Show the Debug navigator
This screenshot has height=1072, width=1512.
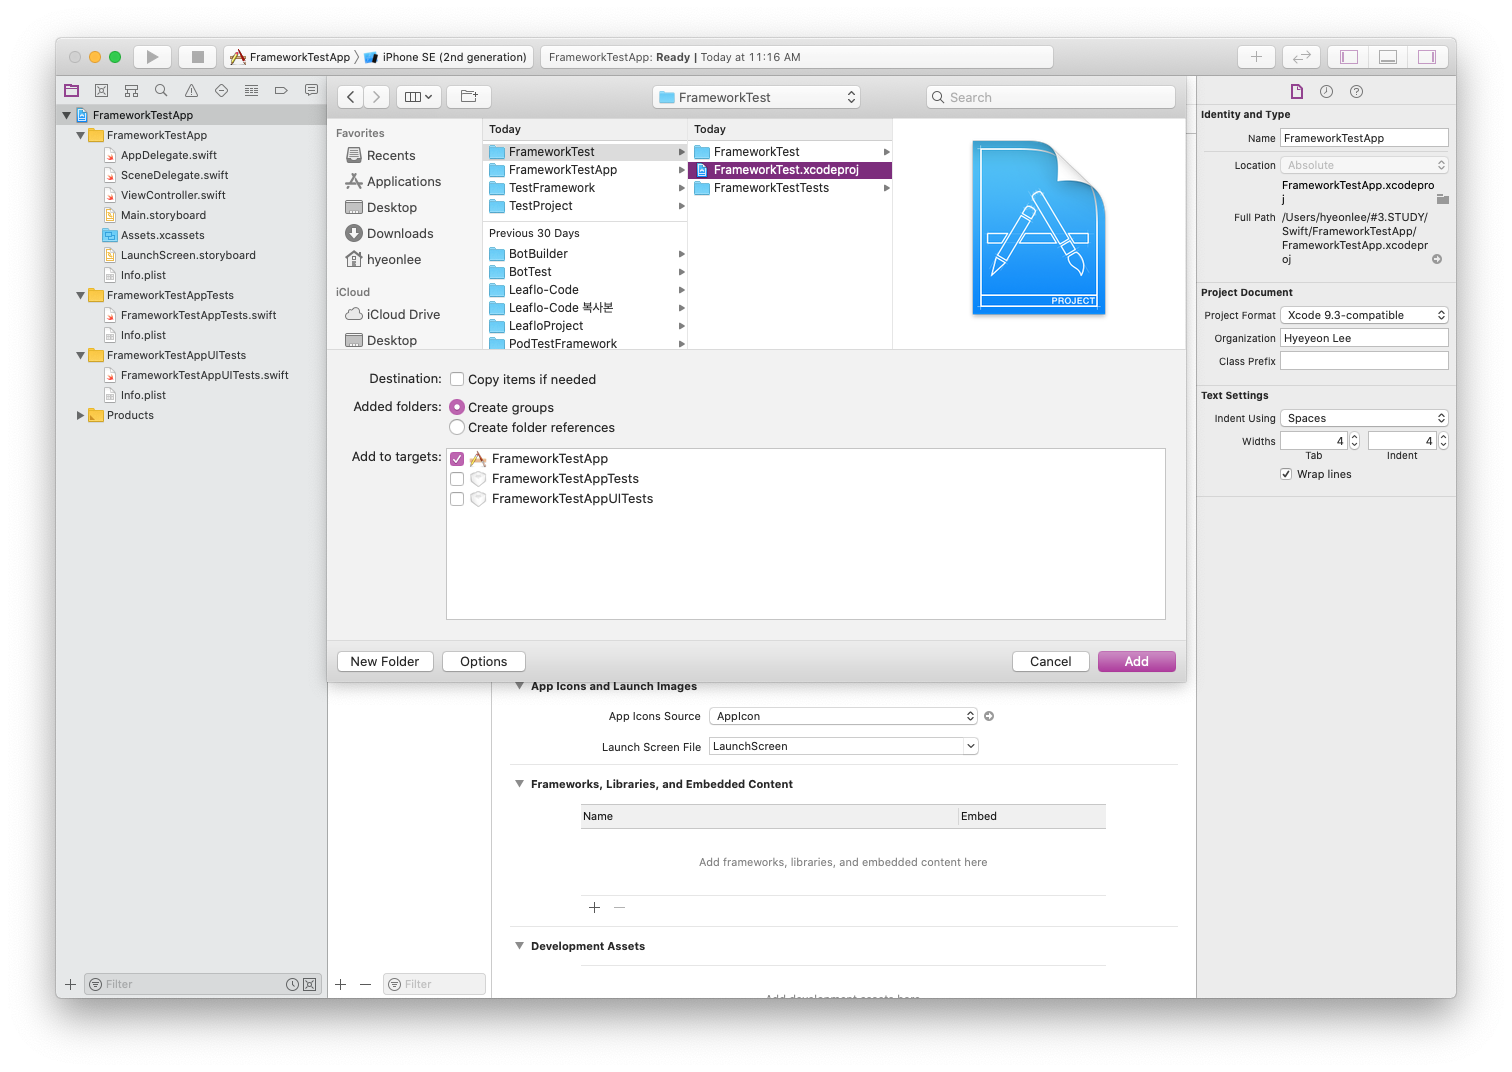point(251,90)
